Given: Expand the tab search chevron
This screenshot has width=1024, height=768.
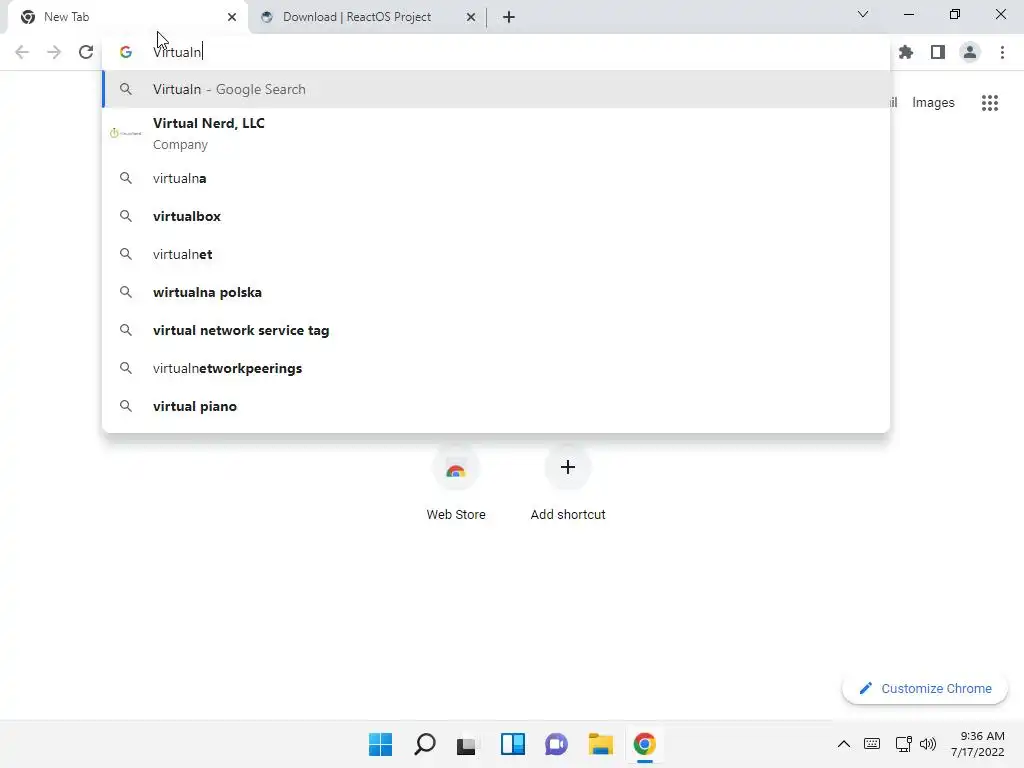Looking at the screenshot, I should click(863, 14).
